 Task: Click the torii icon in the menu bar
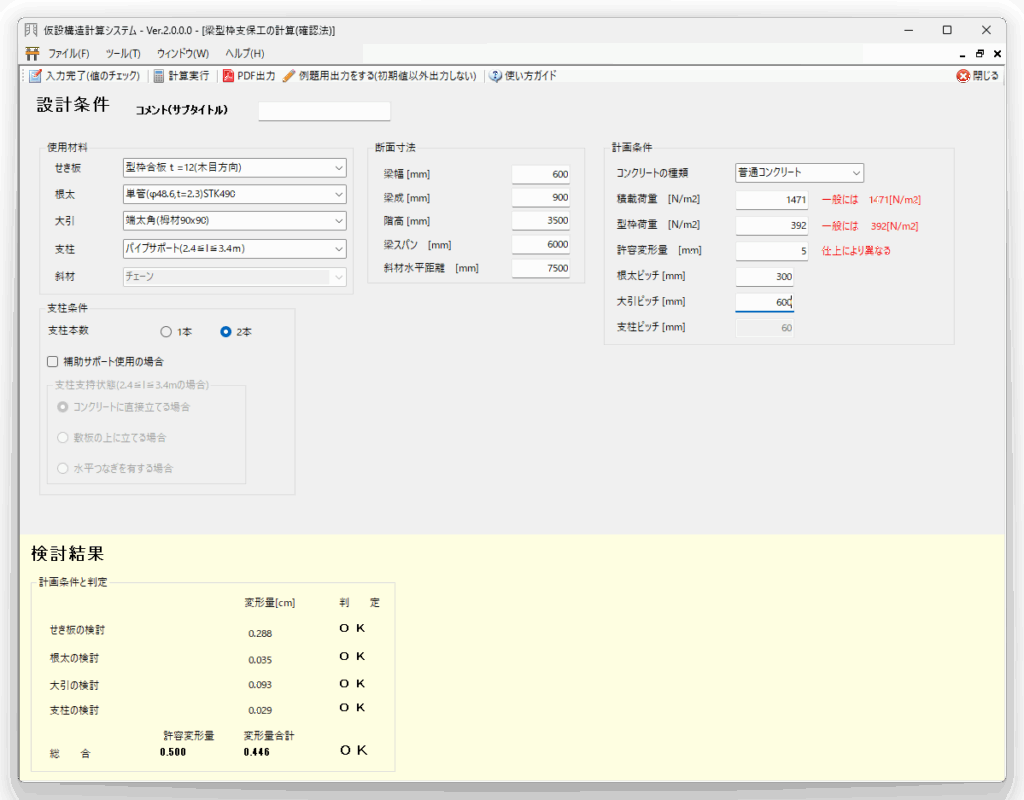click(x=32, y=54)
